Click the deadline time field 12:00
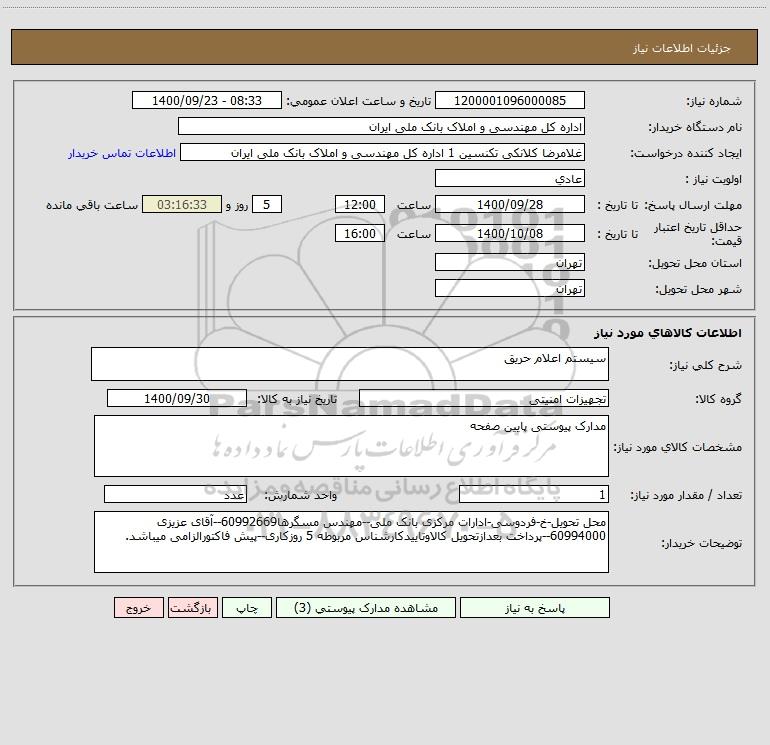Image resolution: width=770 pixels, height=745 pixels. click(x=359, y=204)
